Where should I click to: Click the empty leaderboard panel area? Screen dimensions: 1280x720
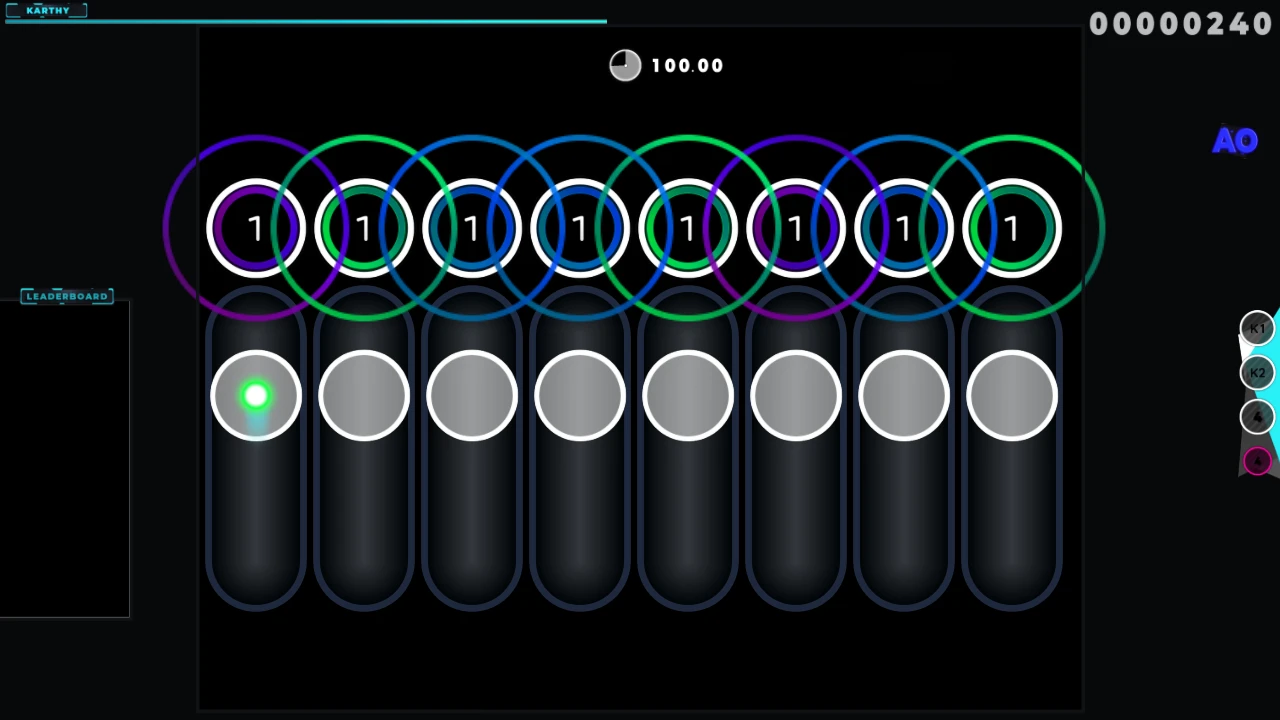[x=64, y=460]
